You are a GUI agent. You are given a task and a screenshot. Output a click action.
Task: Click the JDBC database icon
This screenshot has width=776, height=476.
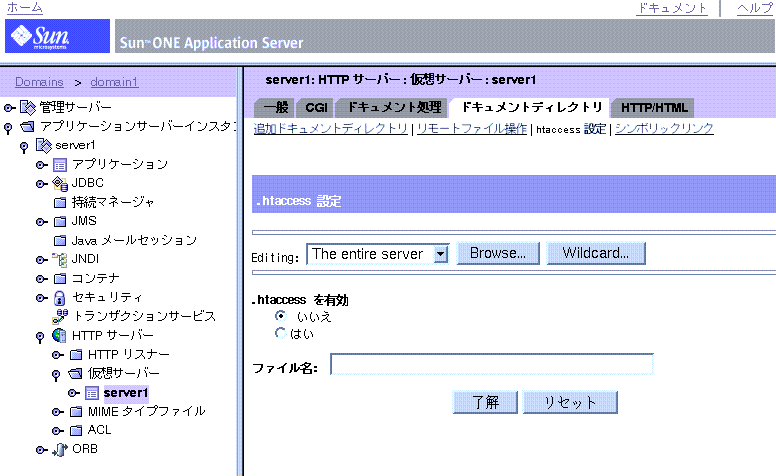point(60,184)
